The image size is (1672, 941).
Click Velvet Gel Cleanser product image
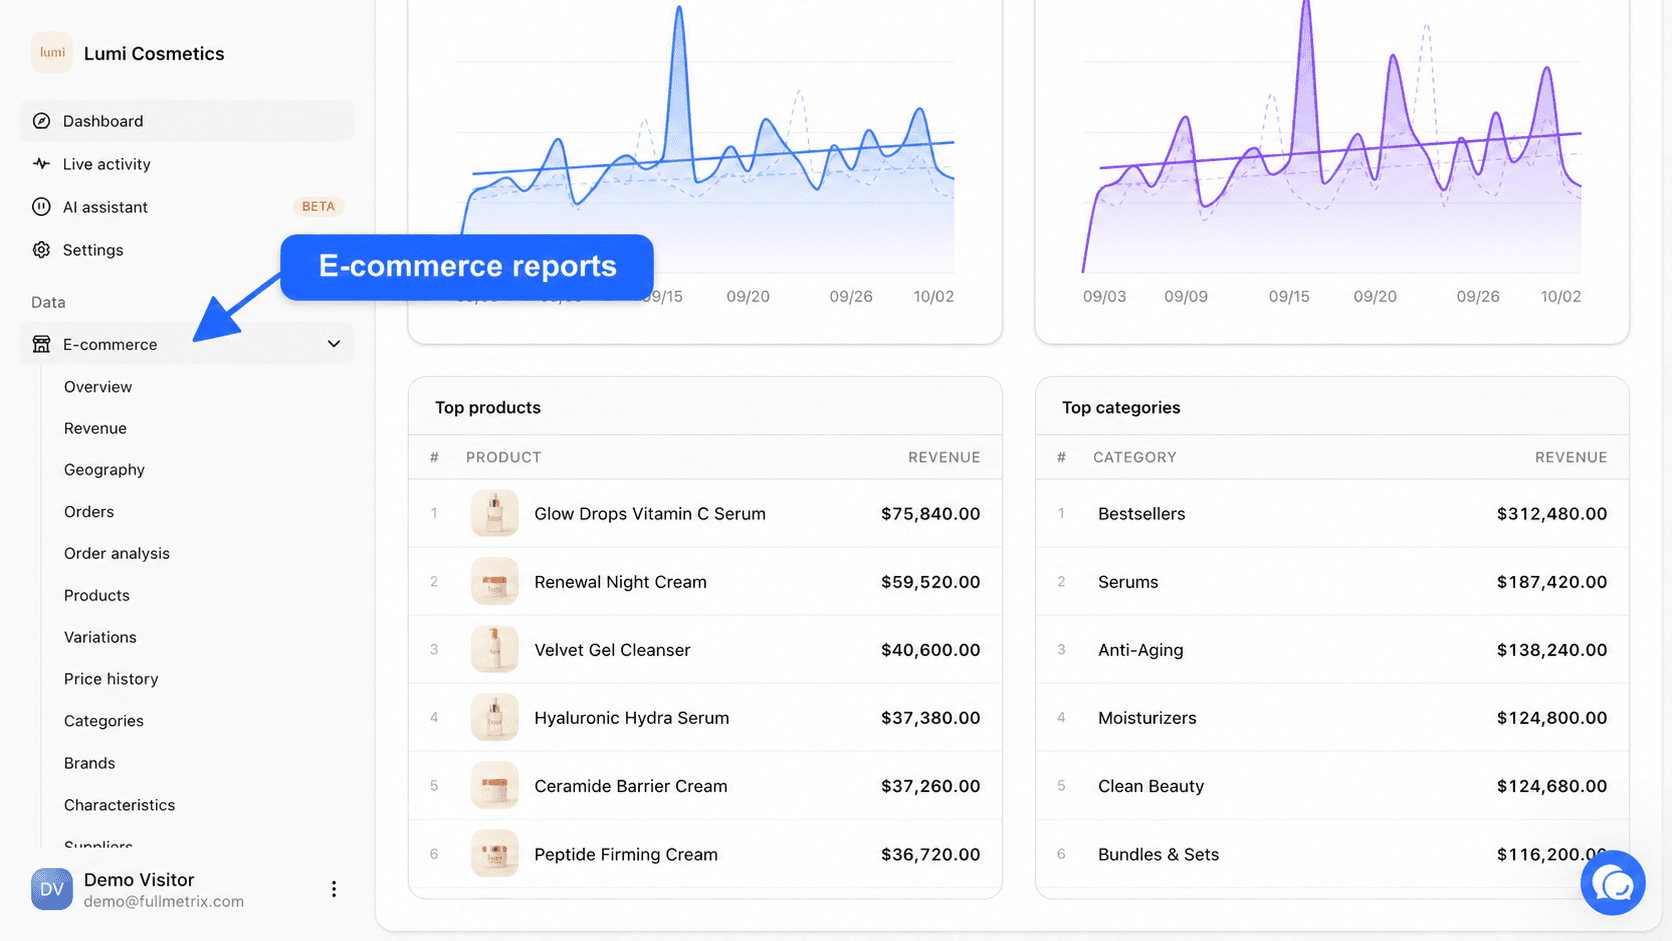click(495, 649)
